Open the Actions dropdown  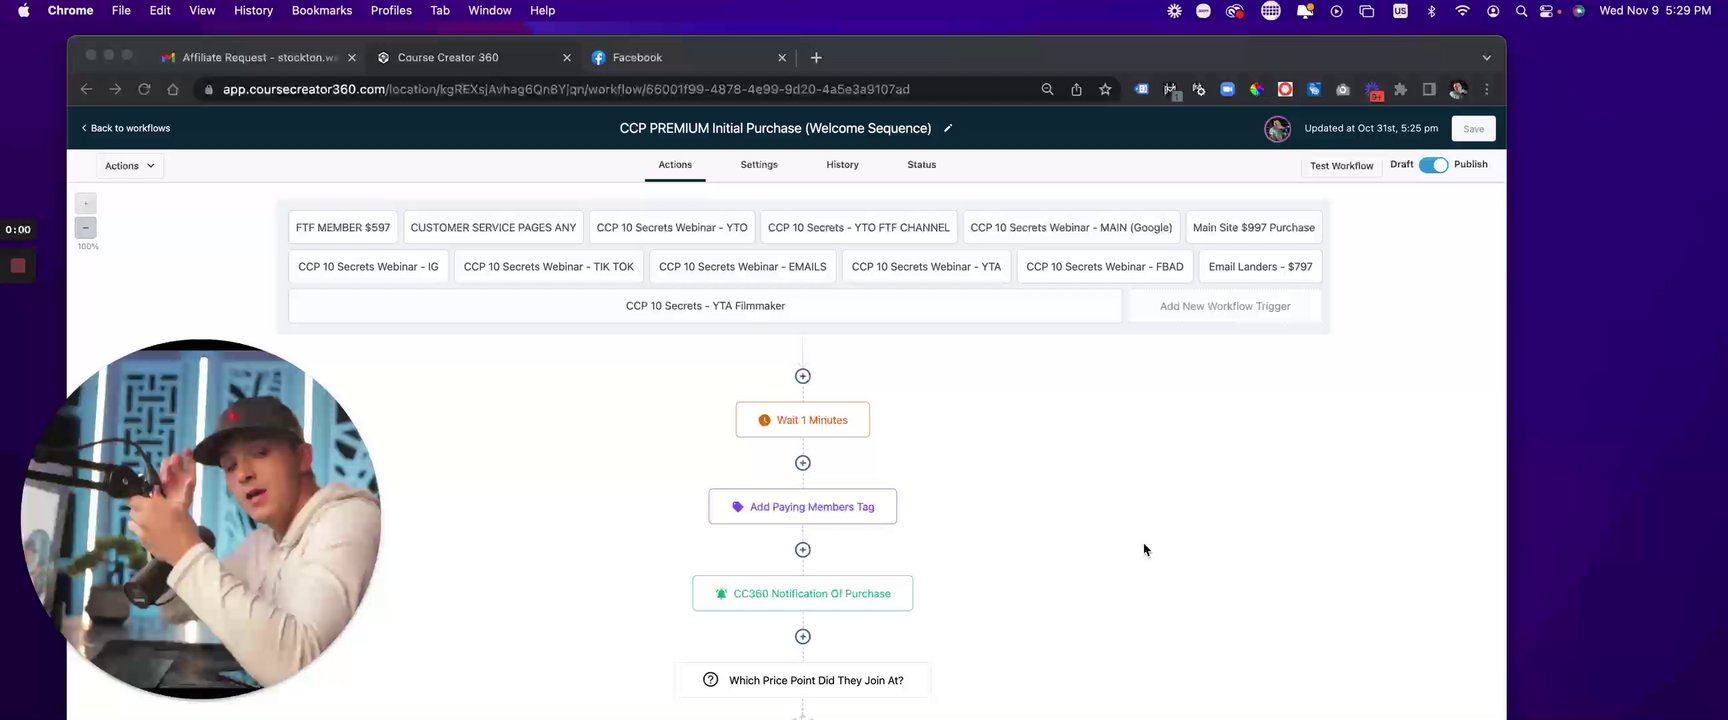click(130, 166)
